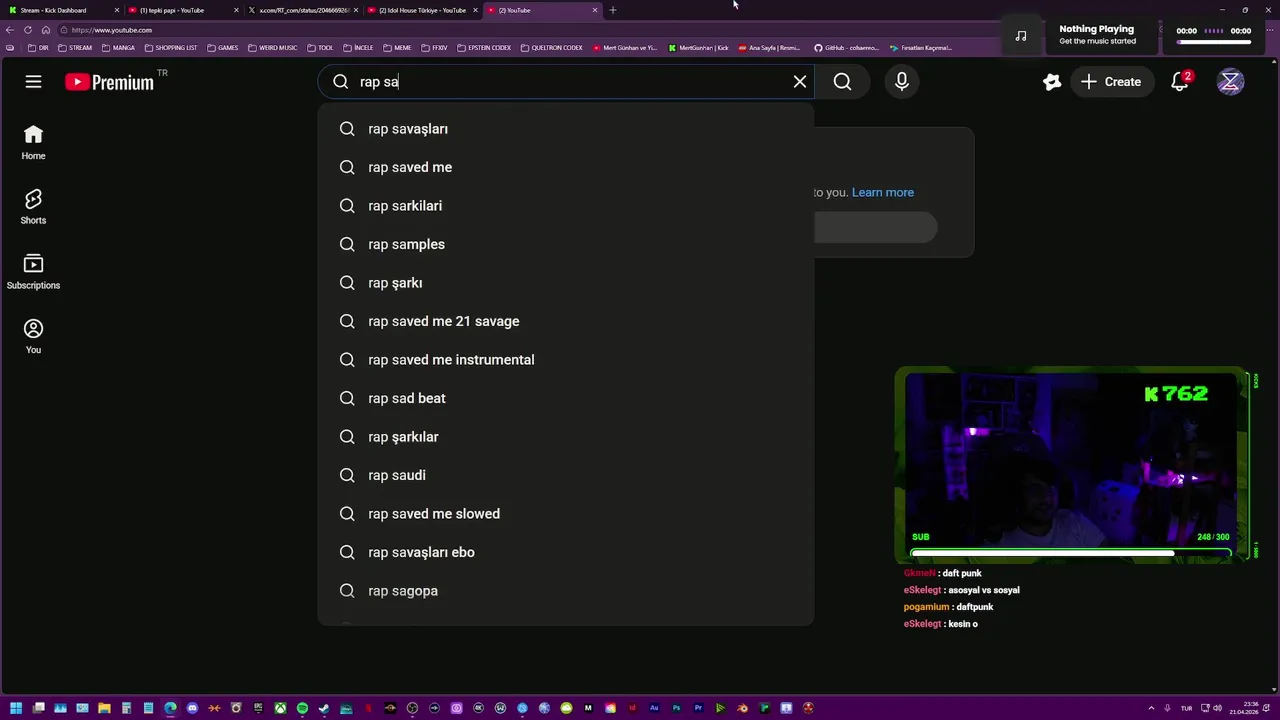The height and width of the screenshot is (720, 1280).
Task: Choose 'rap saudi' suggestion
Action: (566, 475)
